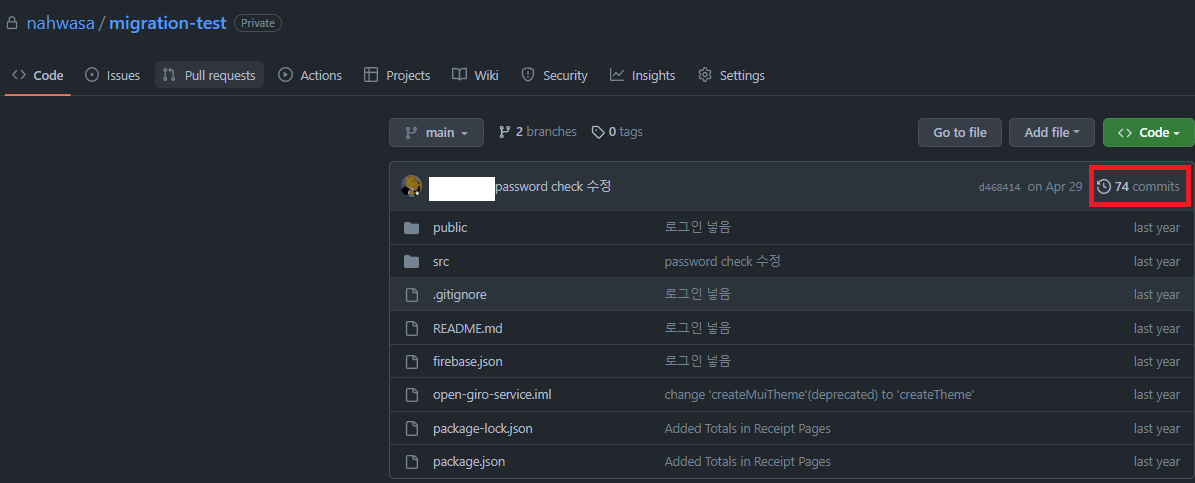Screen dimensions: 1195x483
Task: Click the Security shield icon
Action: (x=527, y=75)
